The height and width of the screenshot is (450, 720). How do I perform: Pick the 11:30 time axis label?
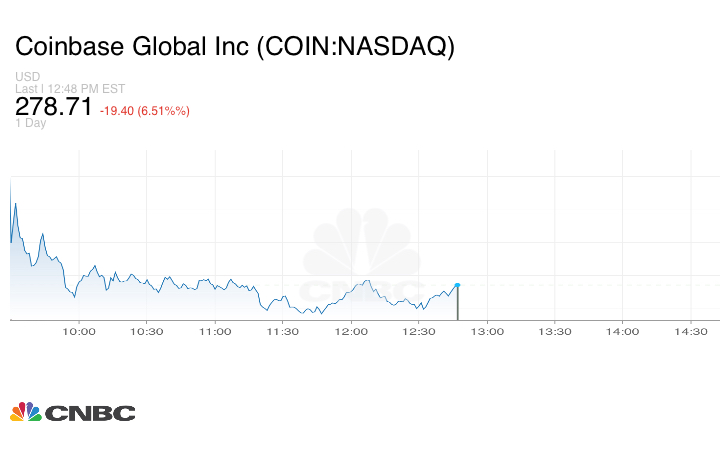pos(283,332)
